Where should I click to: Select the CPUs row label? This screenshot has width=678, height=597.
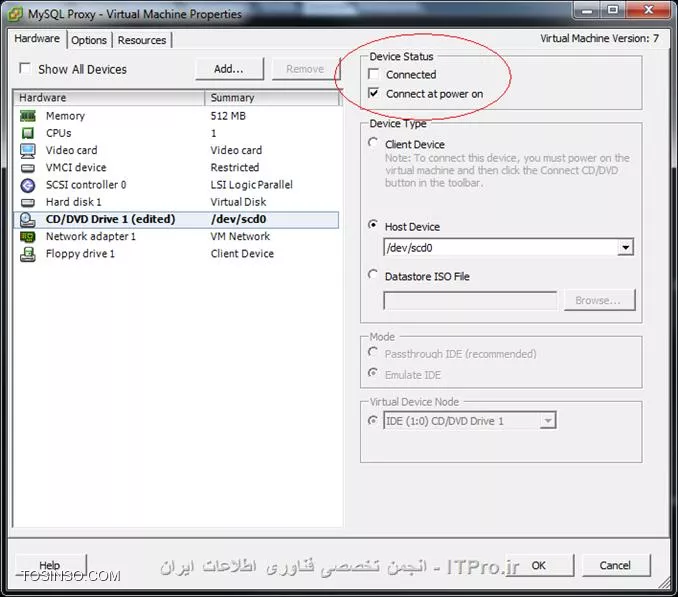point(58,133)
